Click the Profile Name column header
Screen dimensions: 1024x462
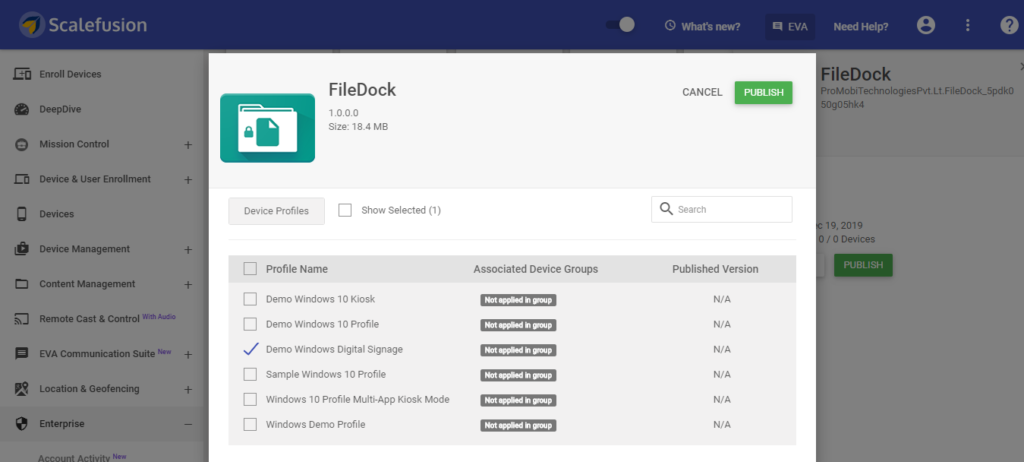point(296,269)
